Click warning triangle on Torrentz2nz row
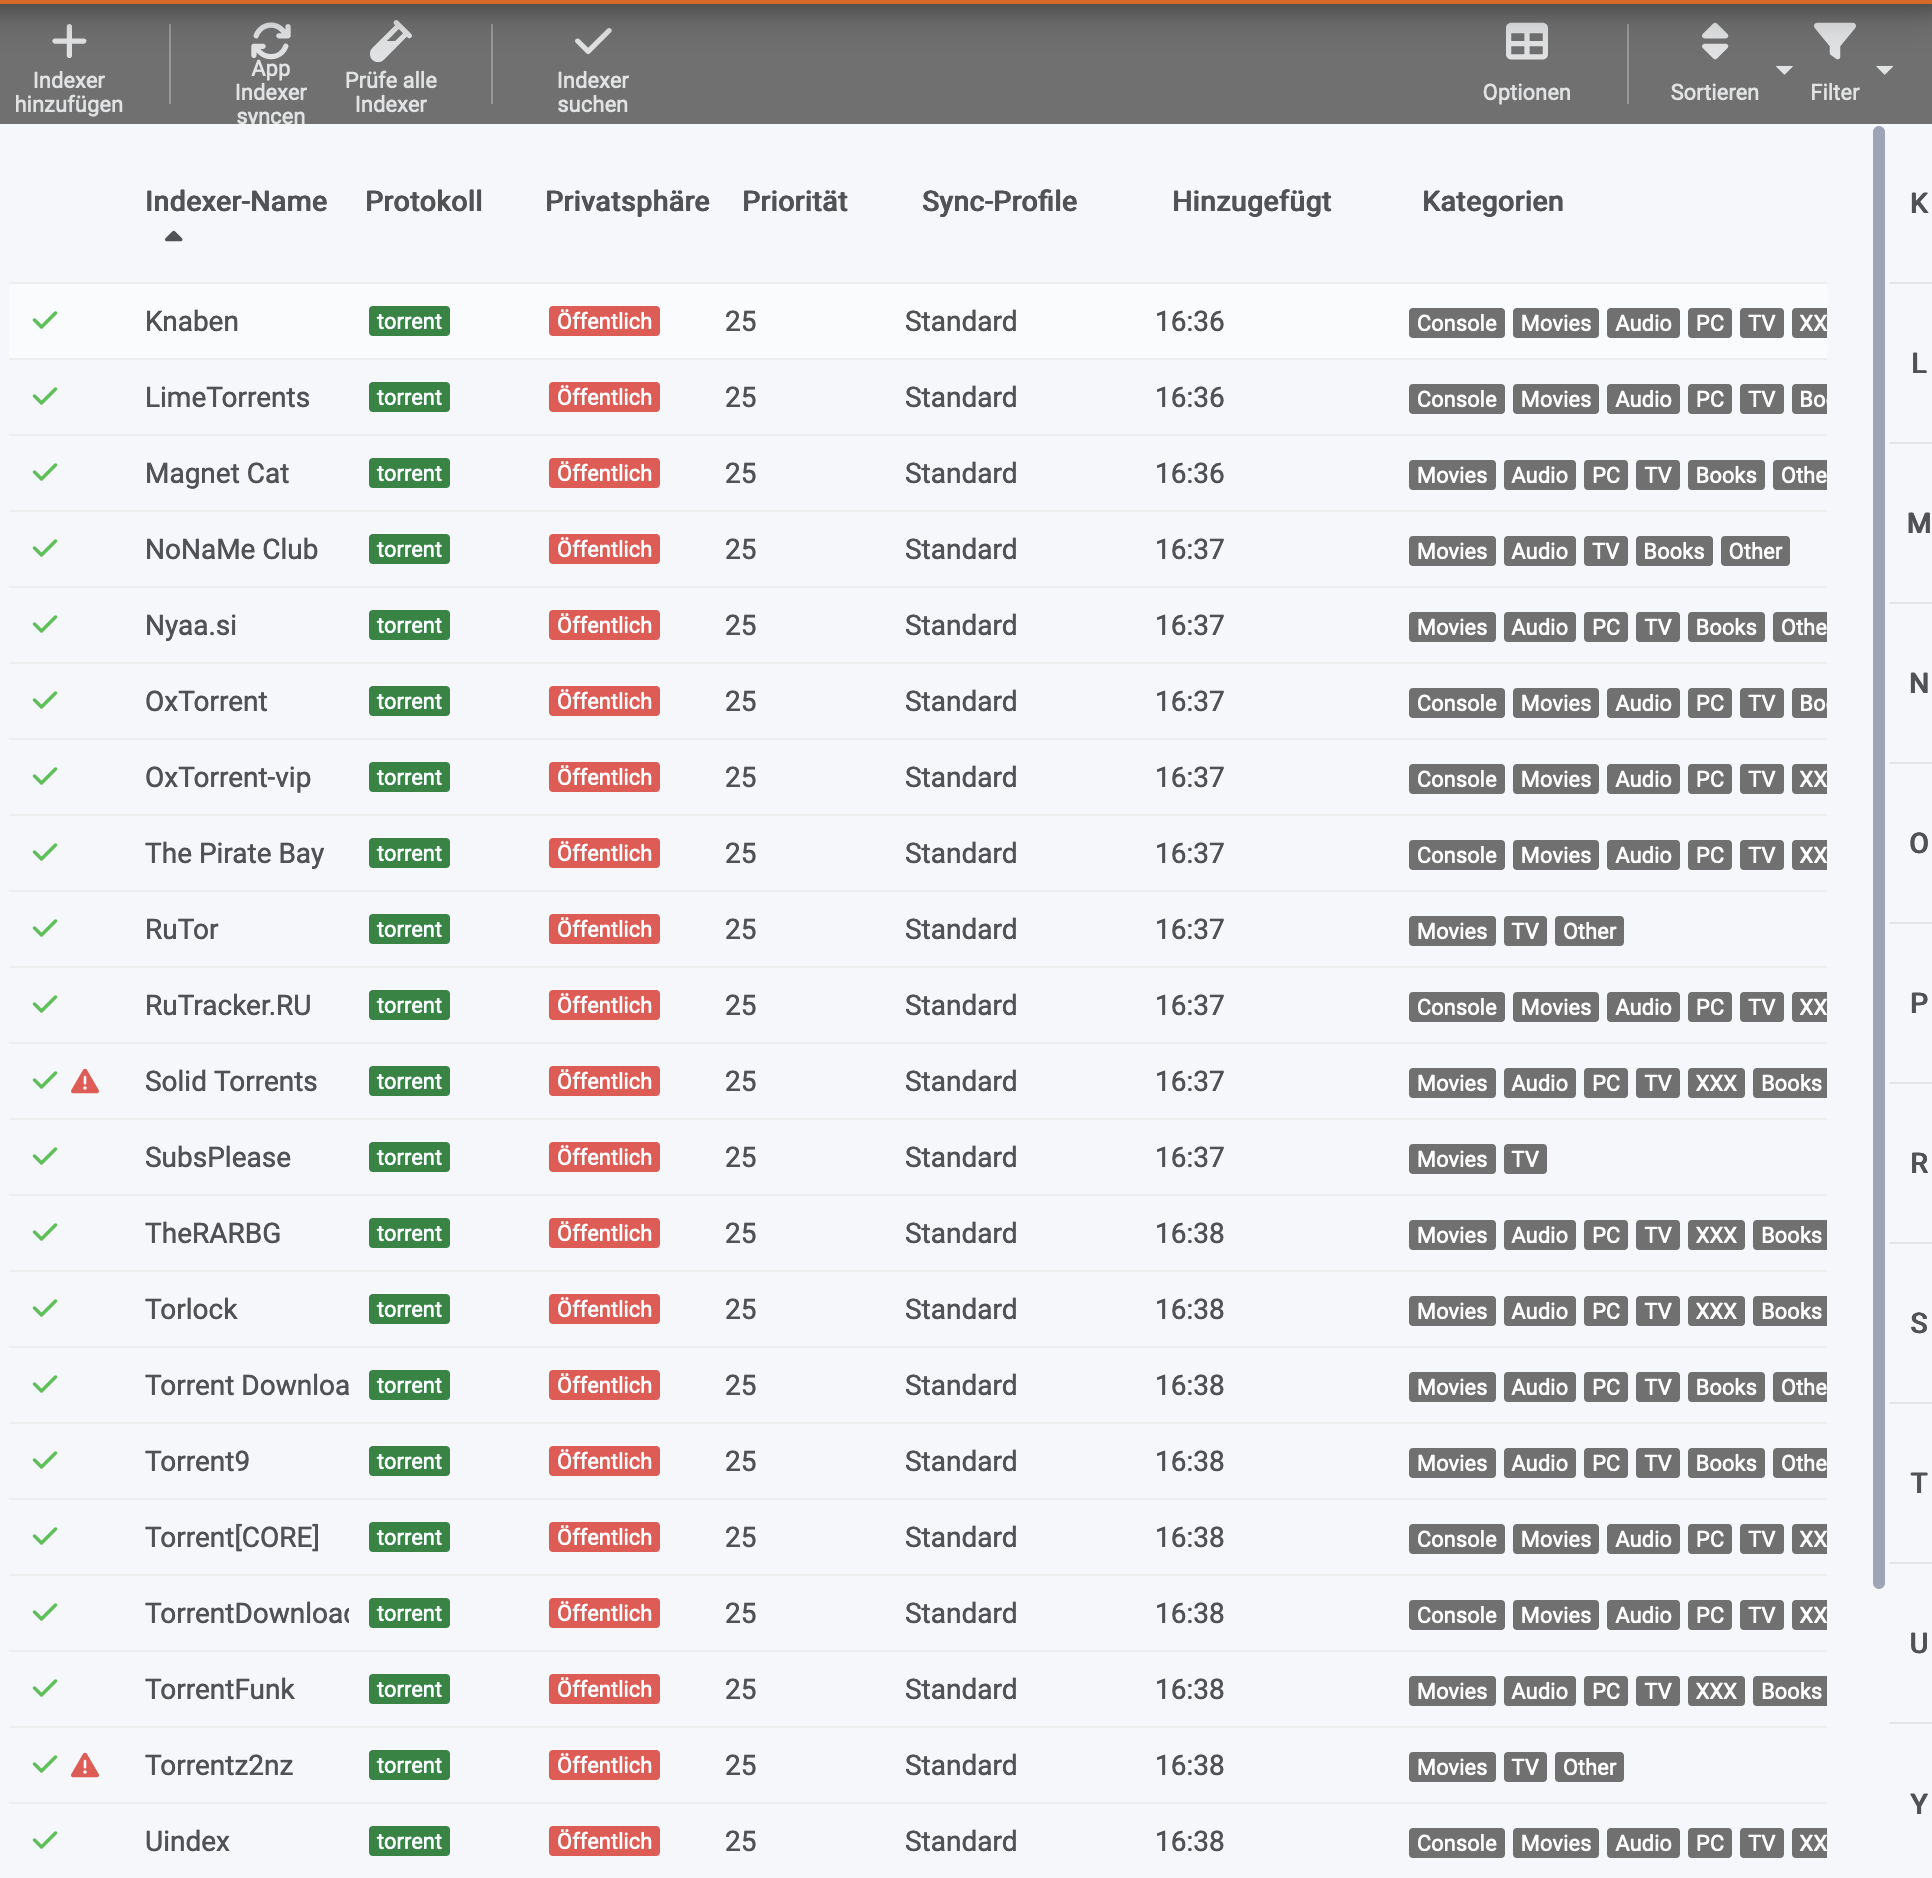1932x1878 pixels. point(85,1766)
